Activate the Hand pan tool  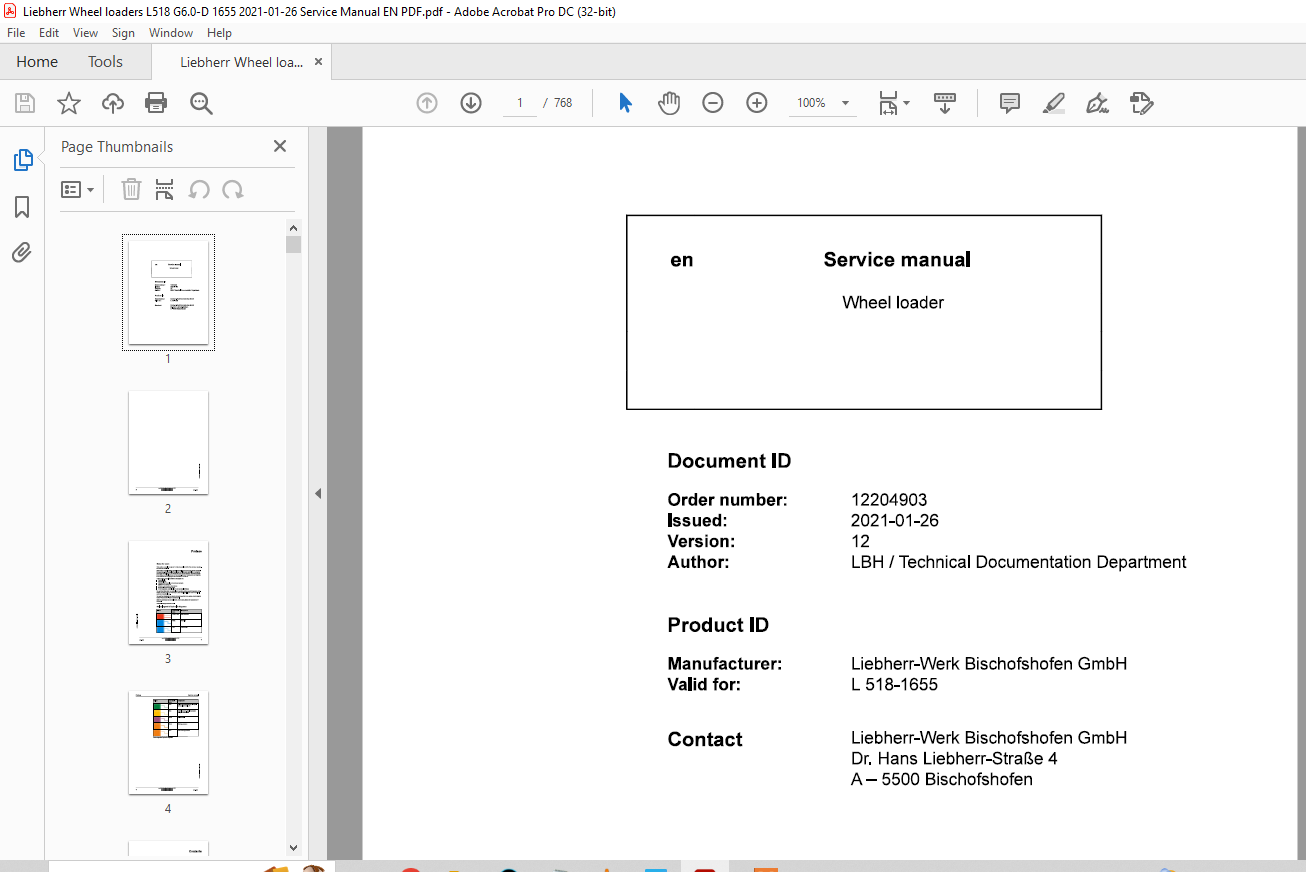(669, 103)
